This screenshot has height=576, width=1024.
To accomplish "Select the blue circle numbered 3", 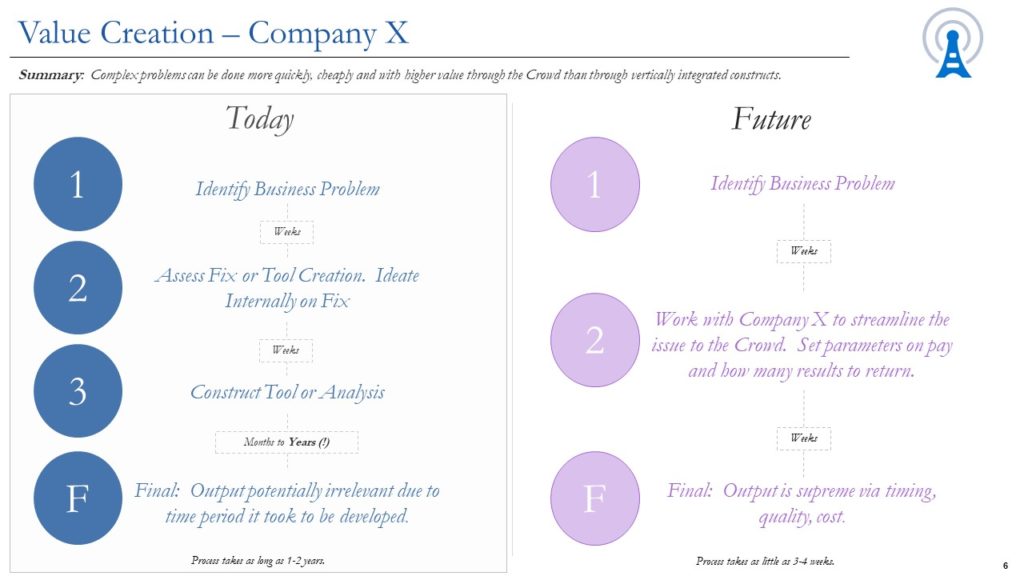I will tap(78, 391).
